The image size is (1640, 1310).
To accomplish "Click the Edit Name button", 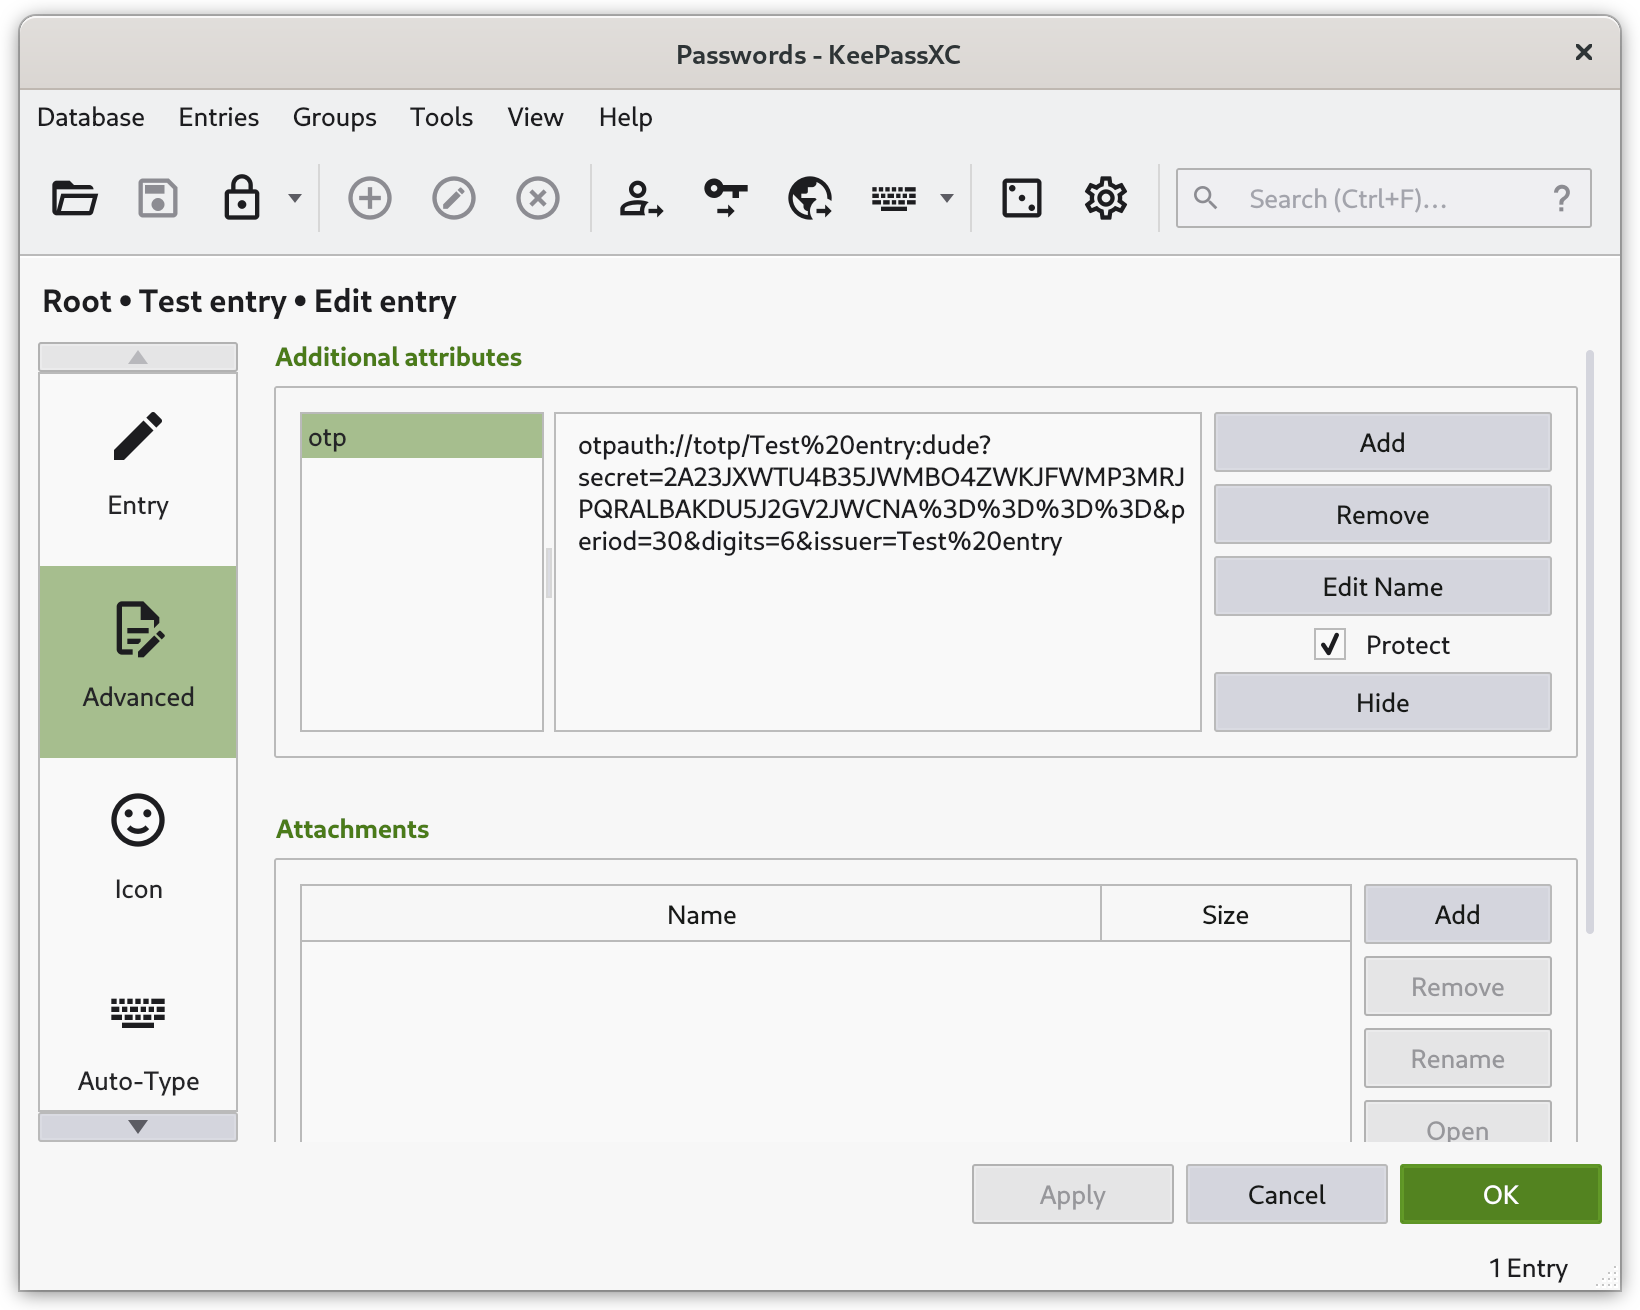I will 1382,587.
